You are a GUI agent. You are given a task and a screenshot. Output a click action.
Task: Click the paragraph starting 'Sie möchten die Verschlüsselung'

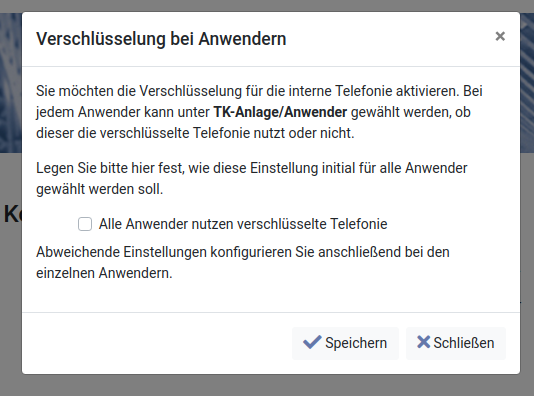(x=259, y=112)
